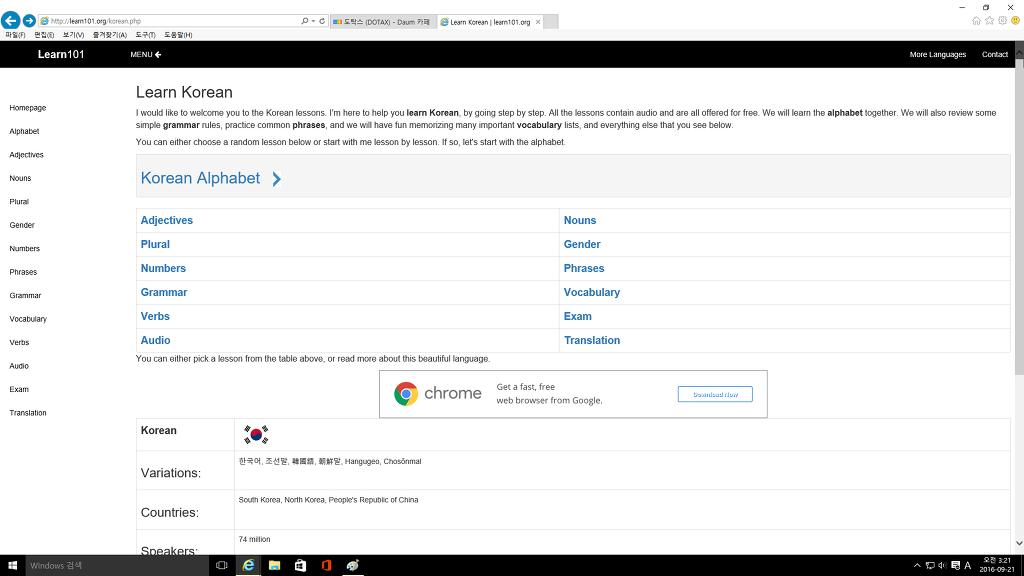Open a new blank tab
The height and width of the screenshot is (576, 1024).
[551, 22]
